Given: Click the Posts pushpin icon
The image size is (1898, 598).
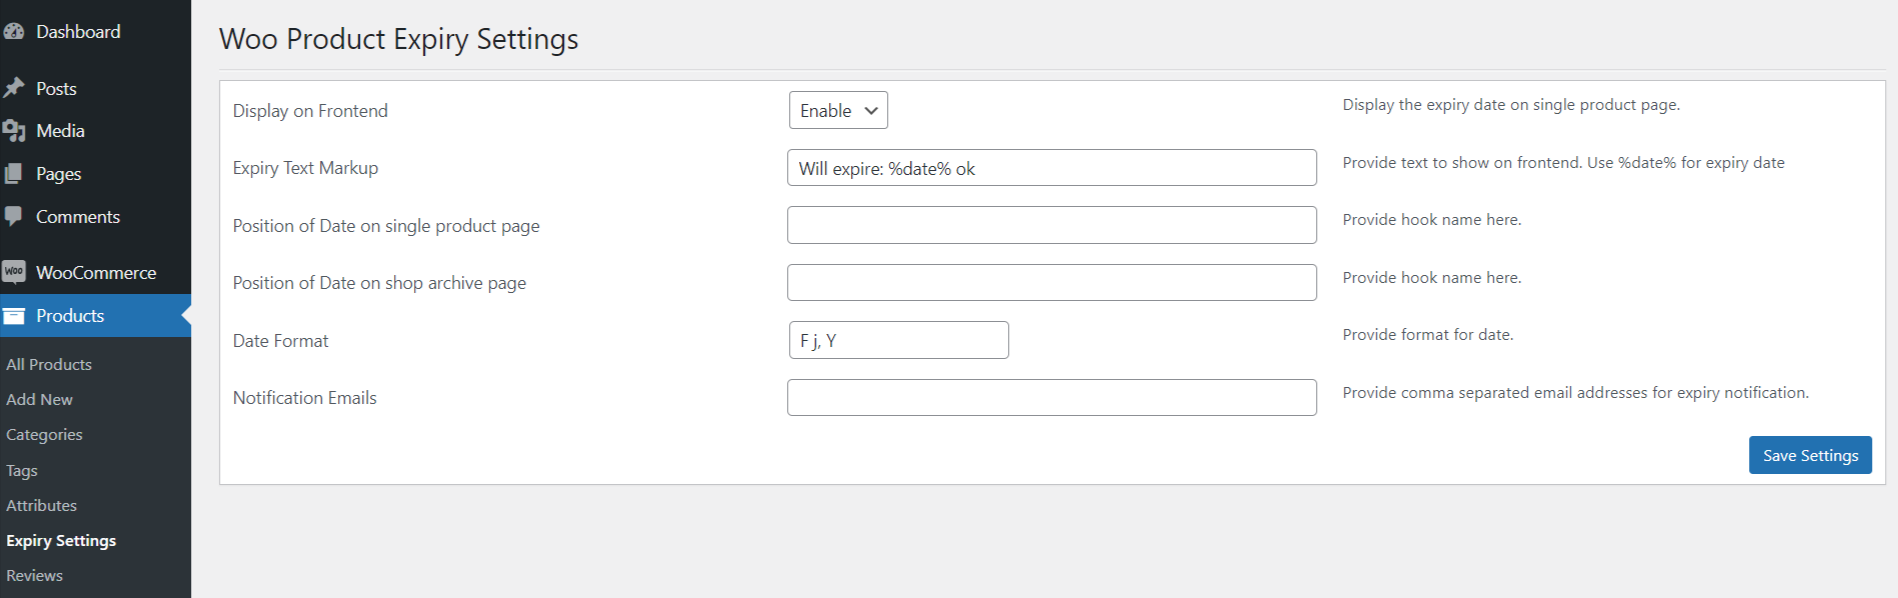Looking at the screenshot, I should pyautogui.click(x=13, y=88).
